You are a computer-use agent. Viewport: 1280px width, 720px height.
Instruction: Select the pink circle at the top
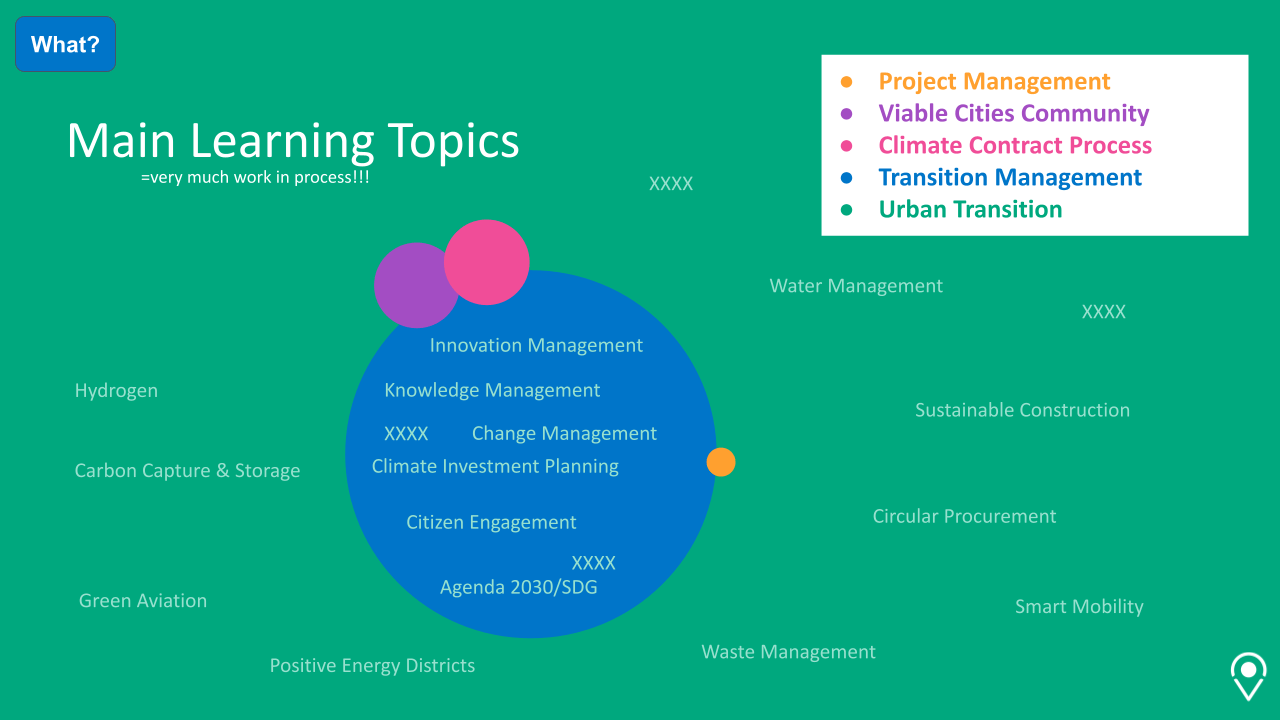pyautogui.click(x=488, y=261)
